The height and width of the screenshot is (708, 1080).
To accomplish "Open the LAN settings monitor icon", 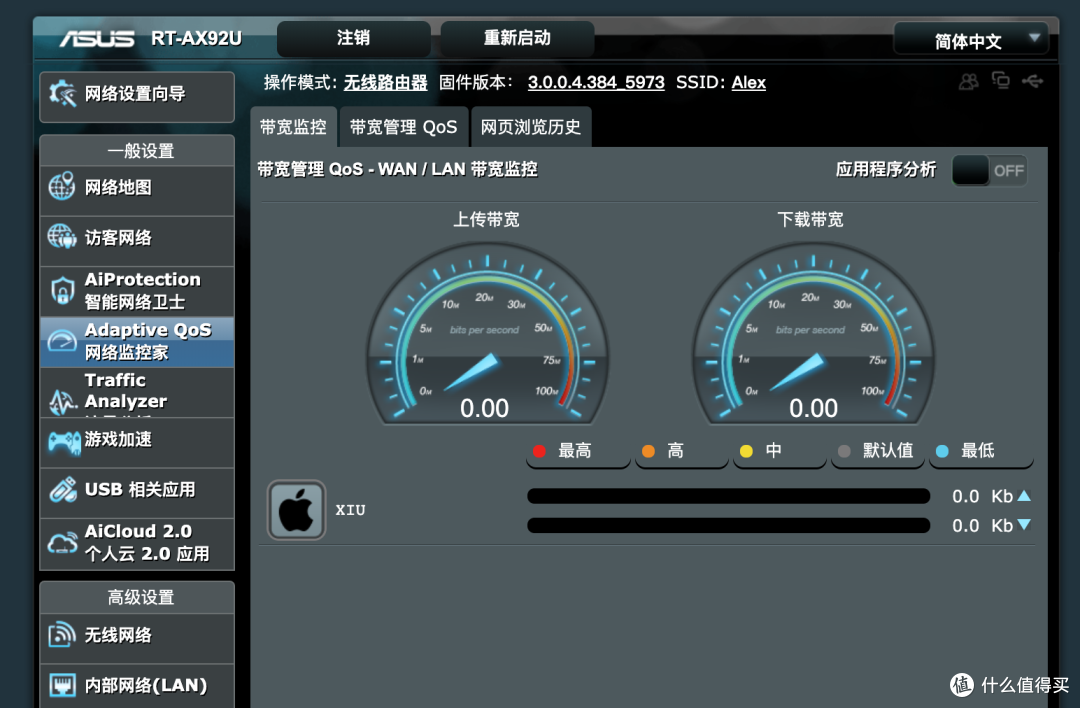I will [x=62, y=685].
